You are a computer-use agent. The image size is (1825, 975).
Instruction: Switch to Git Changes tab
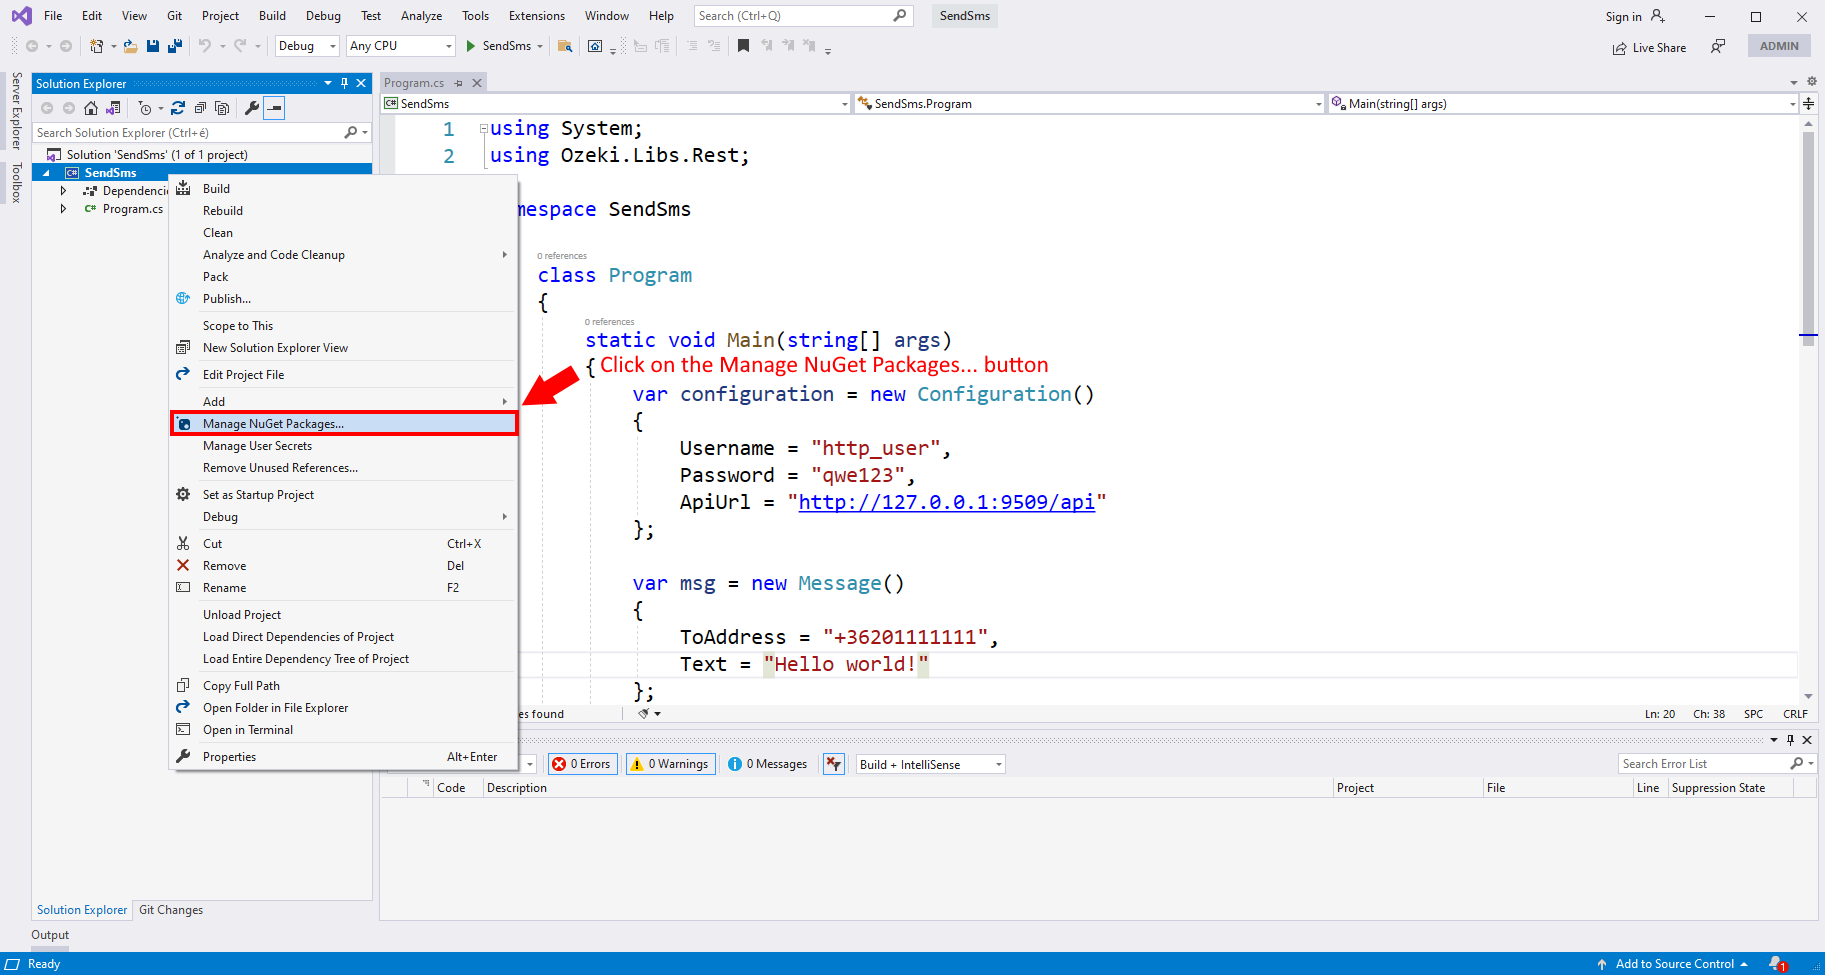(171, 910)
